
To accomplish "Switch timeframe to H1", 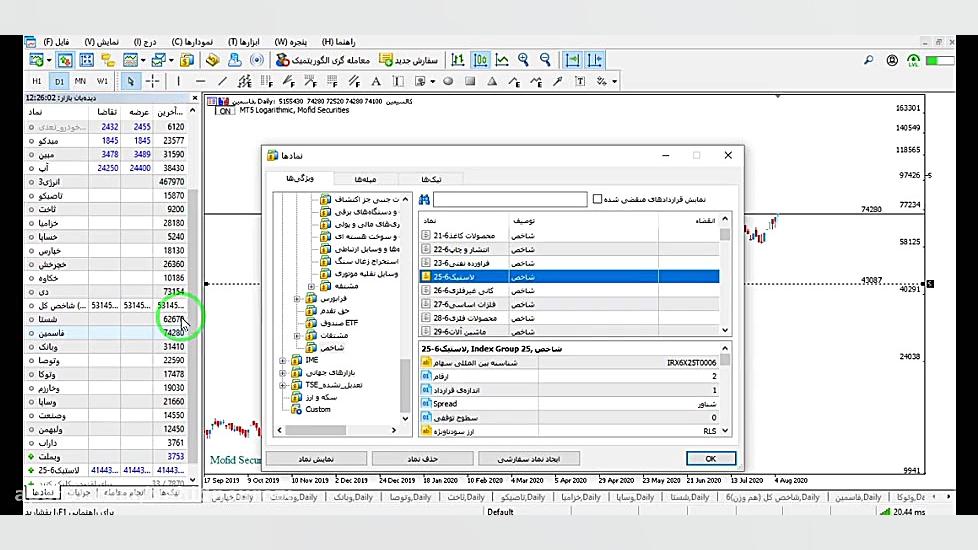I will 37,81.
